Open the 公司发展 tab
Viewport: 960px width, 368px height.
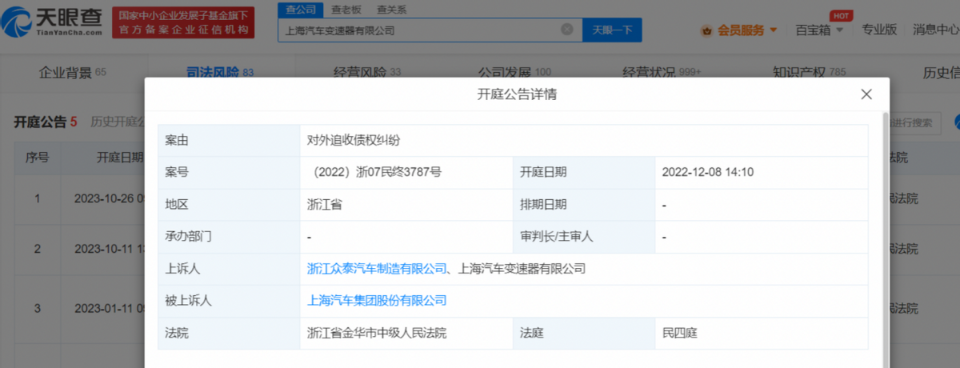point(514,72)
